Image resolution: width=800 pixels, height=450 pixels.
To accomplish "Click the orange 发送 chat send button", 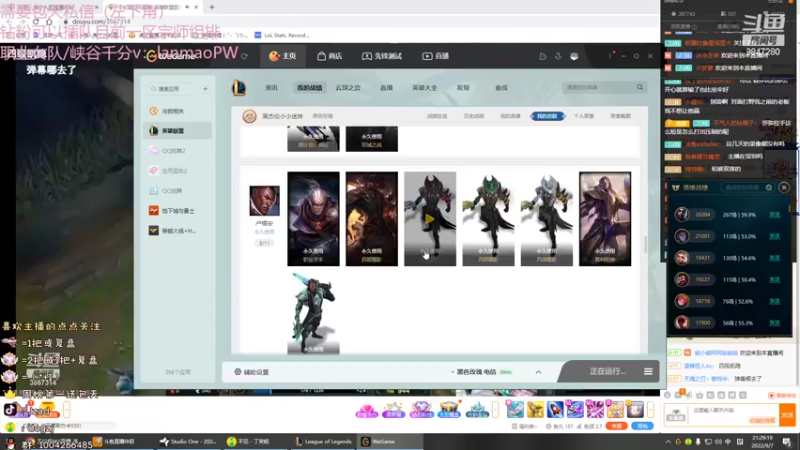I will (787, 415).
